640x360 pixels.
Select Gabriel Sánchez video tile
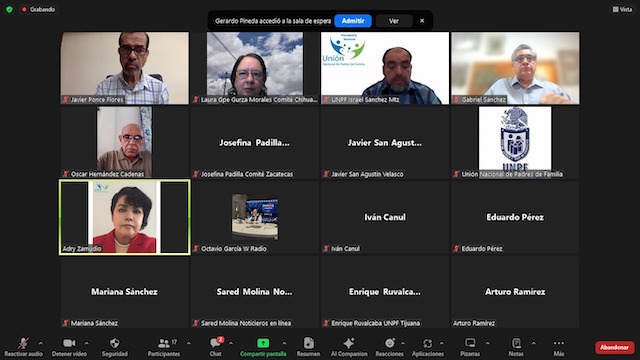[515, 68]
